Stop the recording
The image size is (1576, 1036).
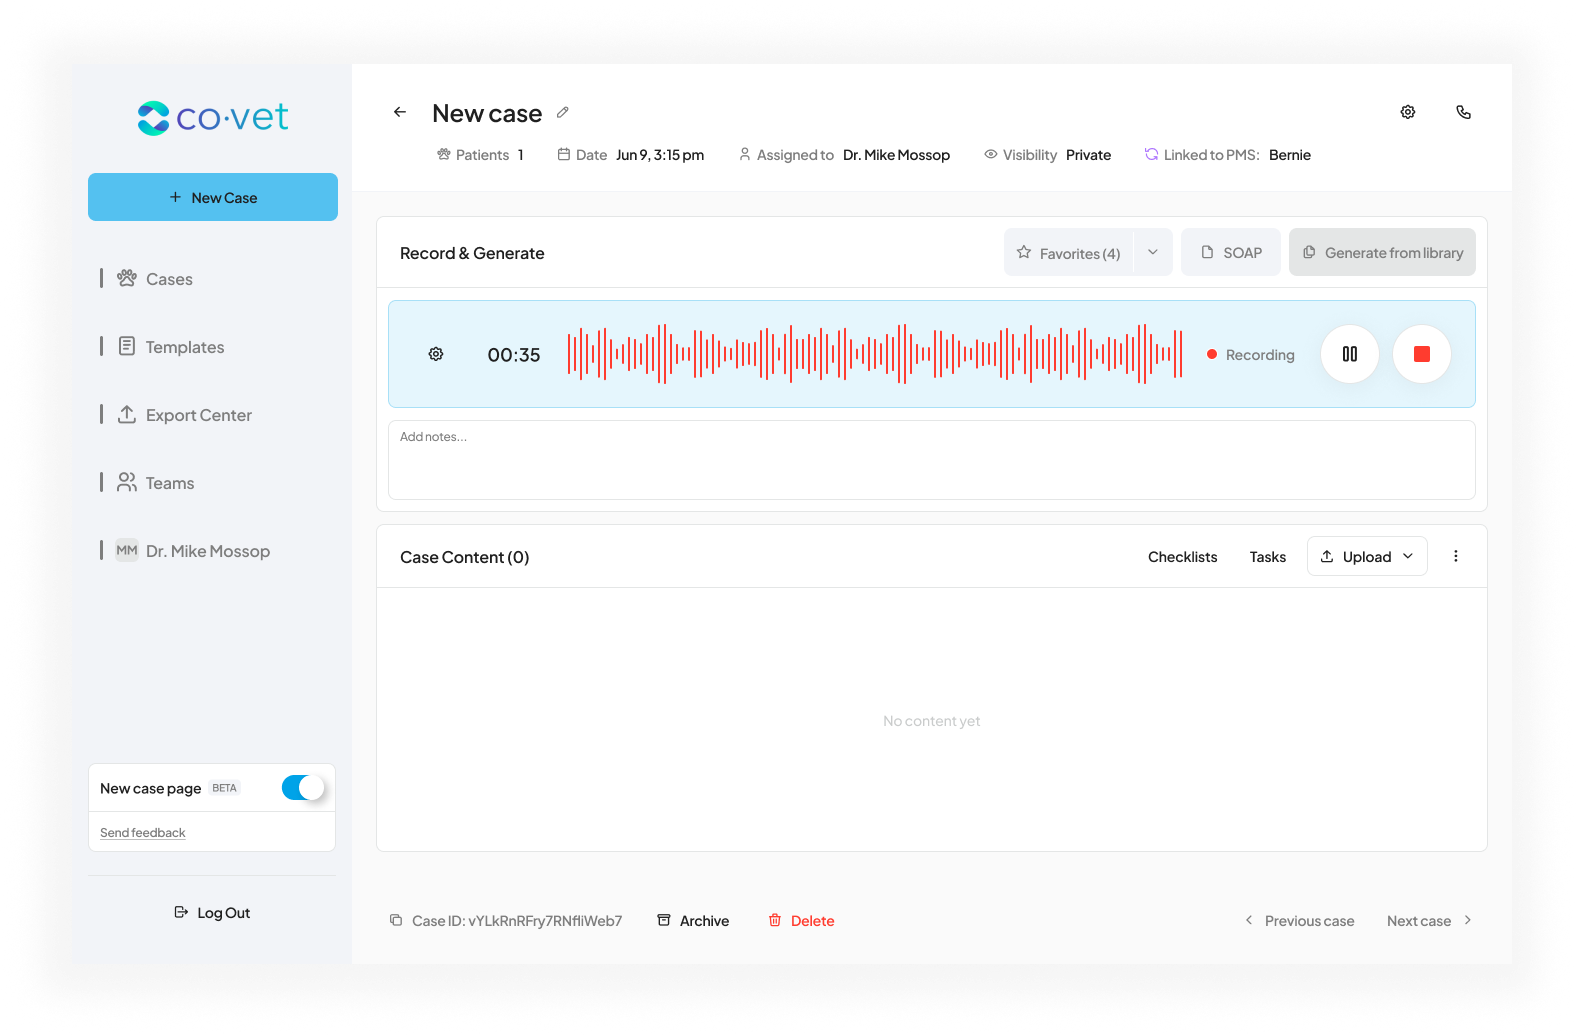pyautogui.click(x=1422, y=354)
